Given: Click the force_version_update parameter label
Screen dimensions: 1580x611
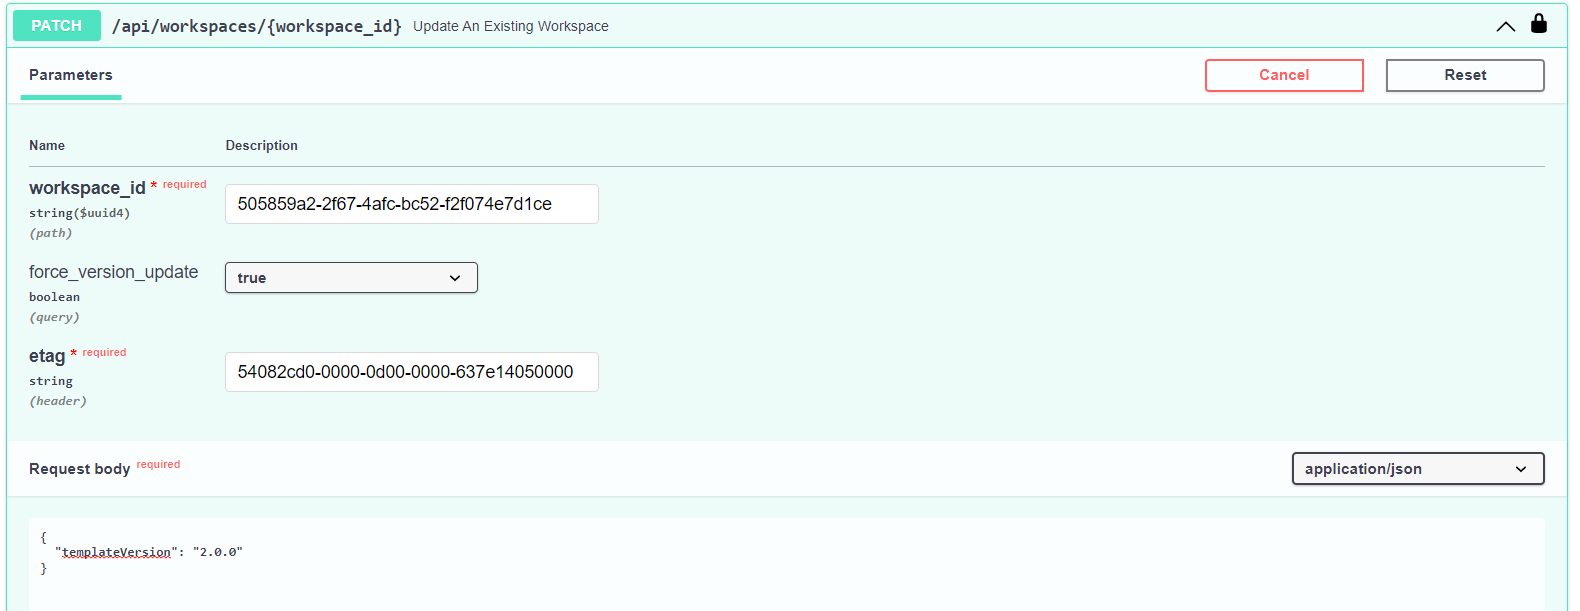Looking at the screenshot, I should point(114,272).
